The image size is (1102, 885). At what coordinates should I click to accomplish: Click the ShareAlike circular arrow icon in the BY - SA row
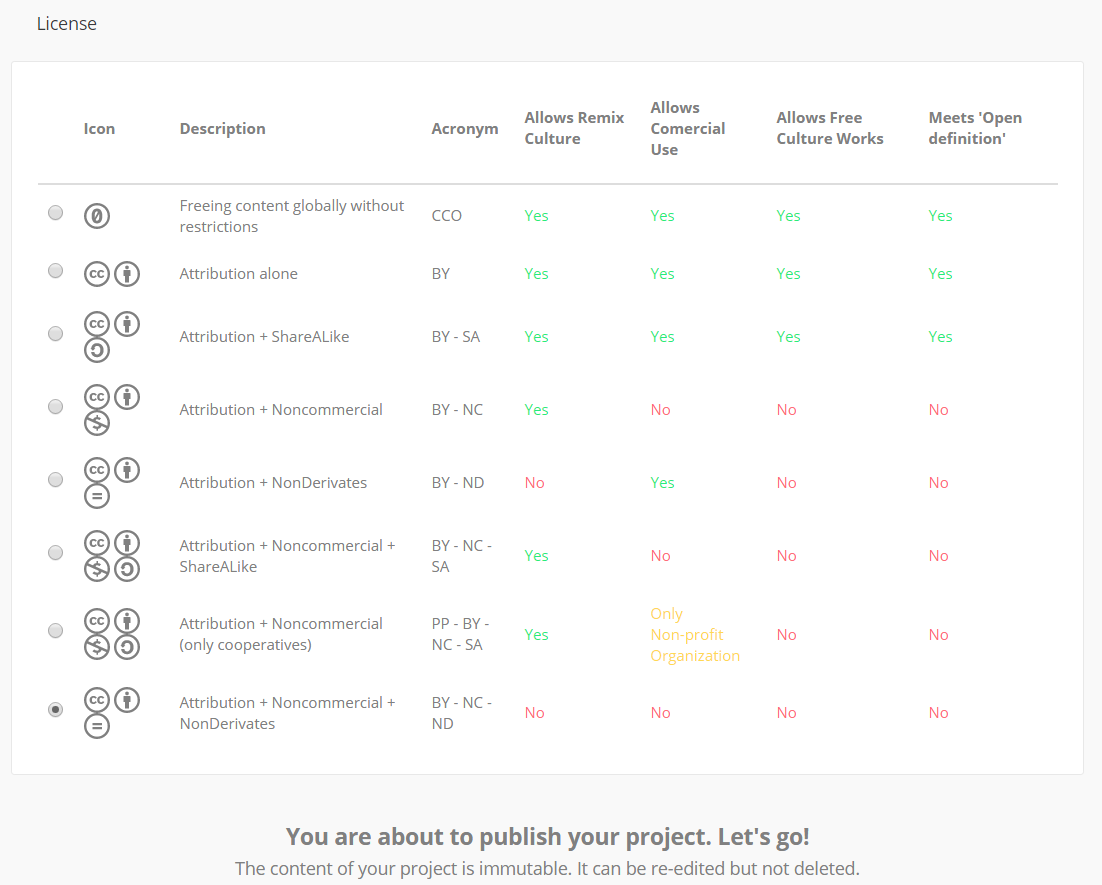pos(97,350)
